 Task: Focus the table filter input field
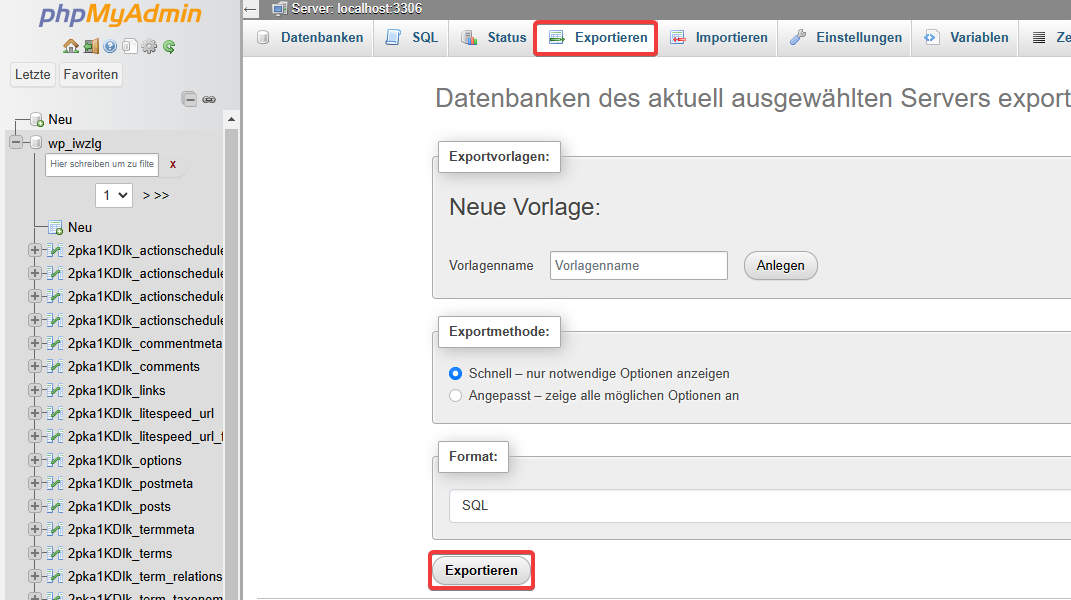click(102, 165)
